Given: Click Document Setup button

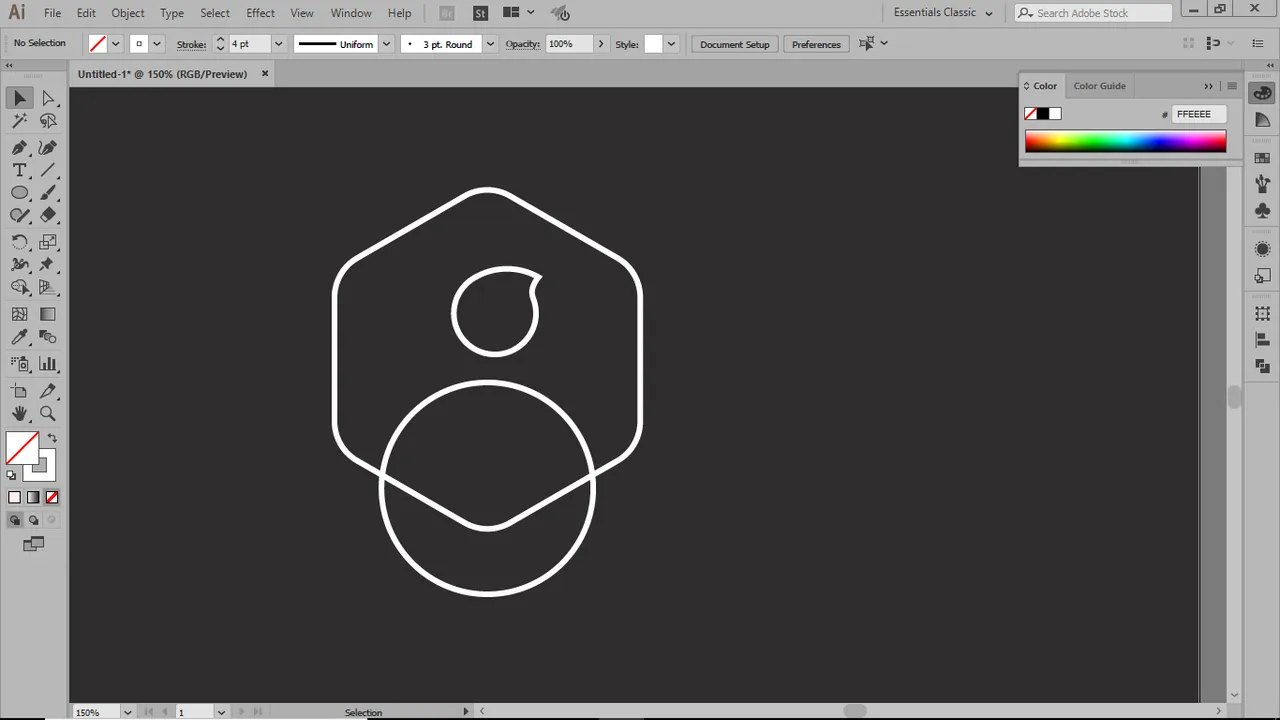Looking at the screenshot, I should [x=735, y=44].
